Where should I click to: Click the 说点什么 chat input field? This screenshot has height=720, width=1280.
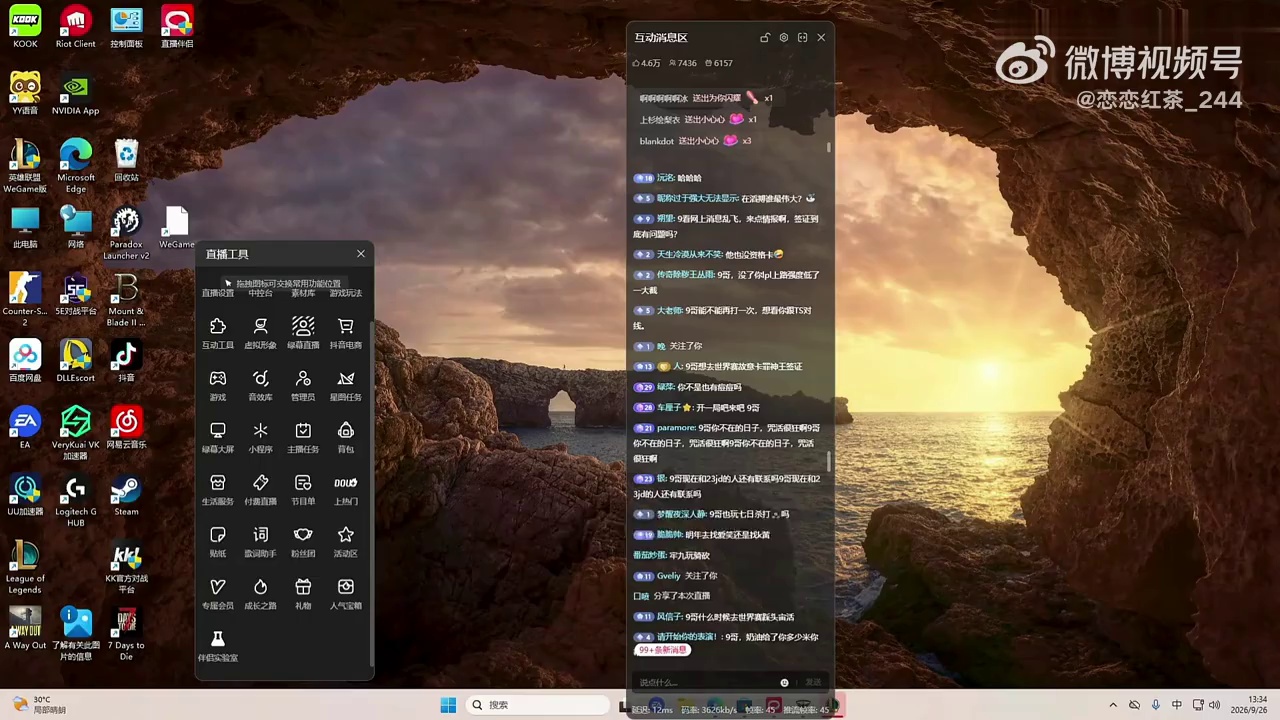coord(705,682)
